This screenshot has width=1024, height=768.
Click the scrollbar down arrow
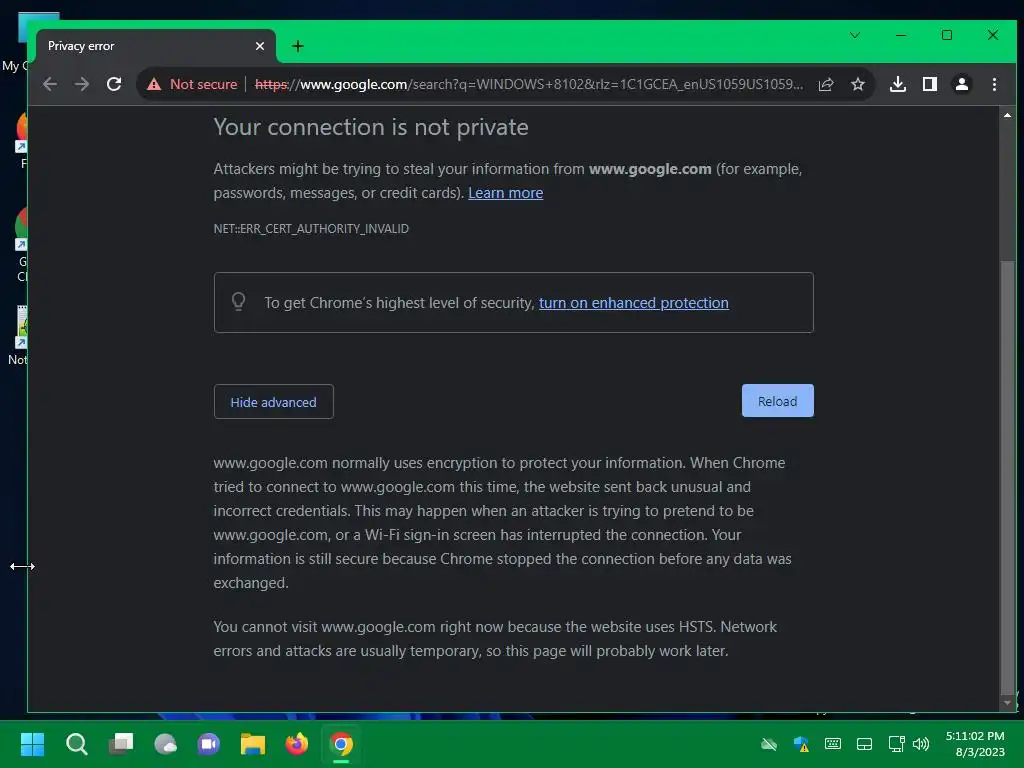pos(1007,703)
